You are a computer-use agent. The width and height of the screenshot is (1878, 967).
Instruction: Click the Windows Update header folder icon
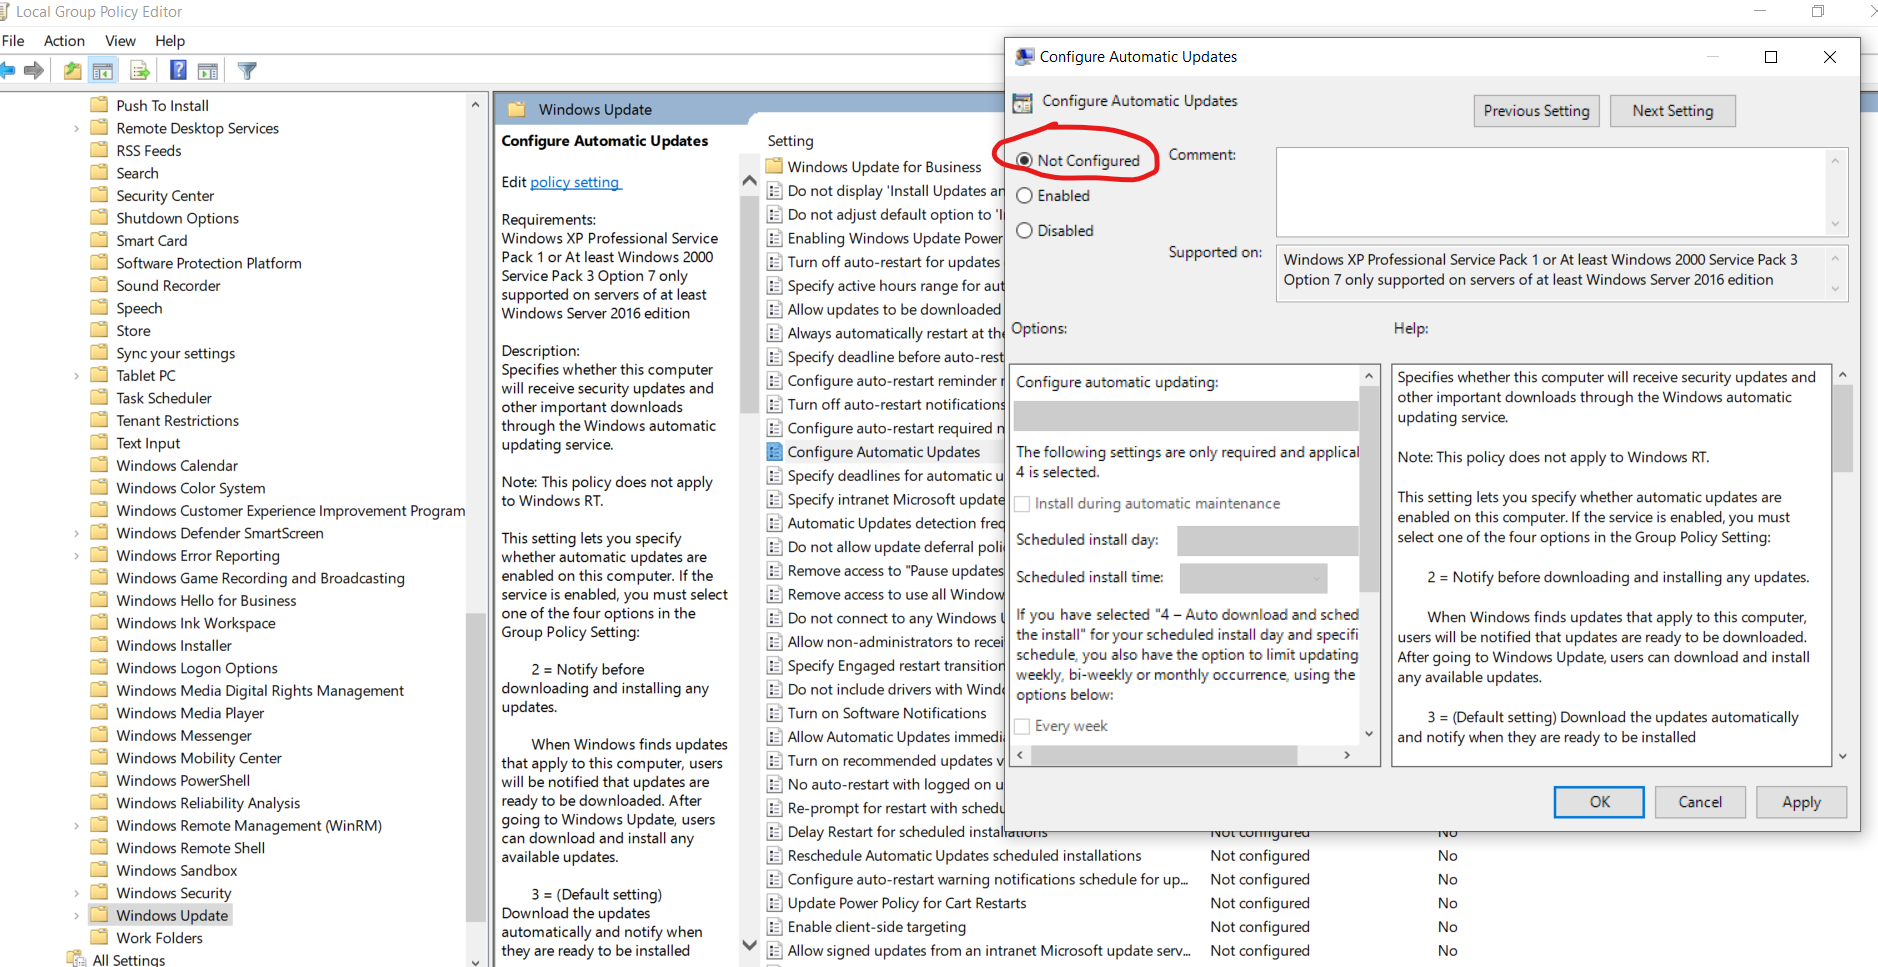click(x=516, y=109)
